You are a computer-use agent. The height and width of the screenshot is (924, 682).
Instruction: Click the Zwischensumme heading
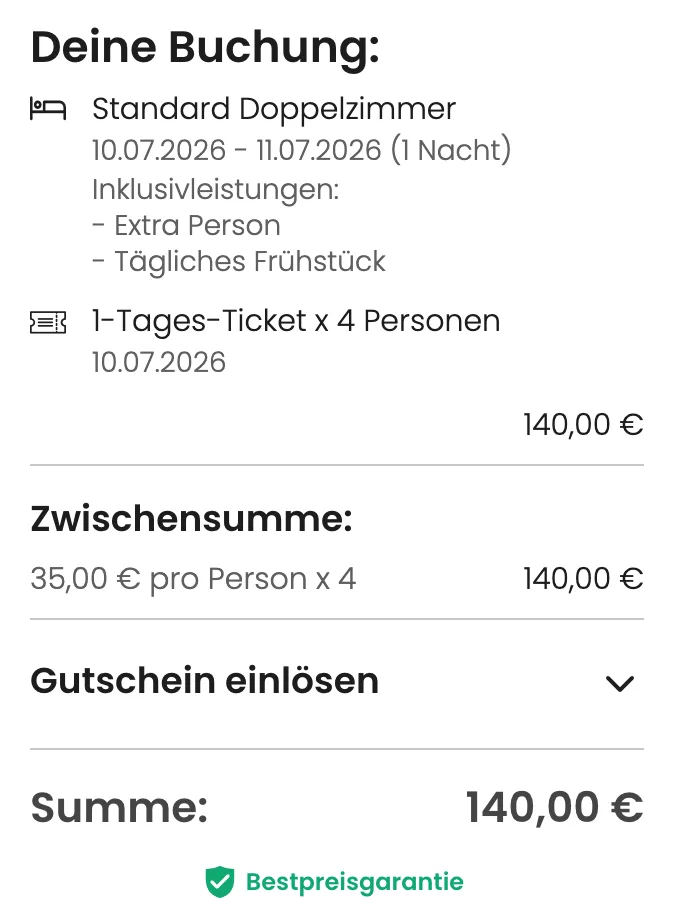point(191,520)
